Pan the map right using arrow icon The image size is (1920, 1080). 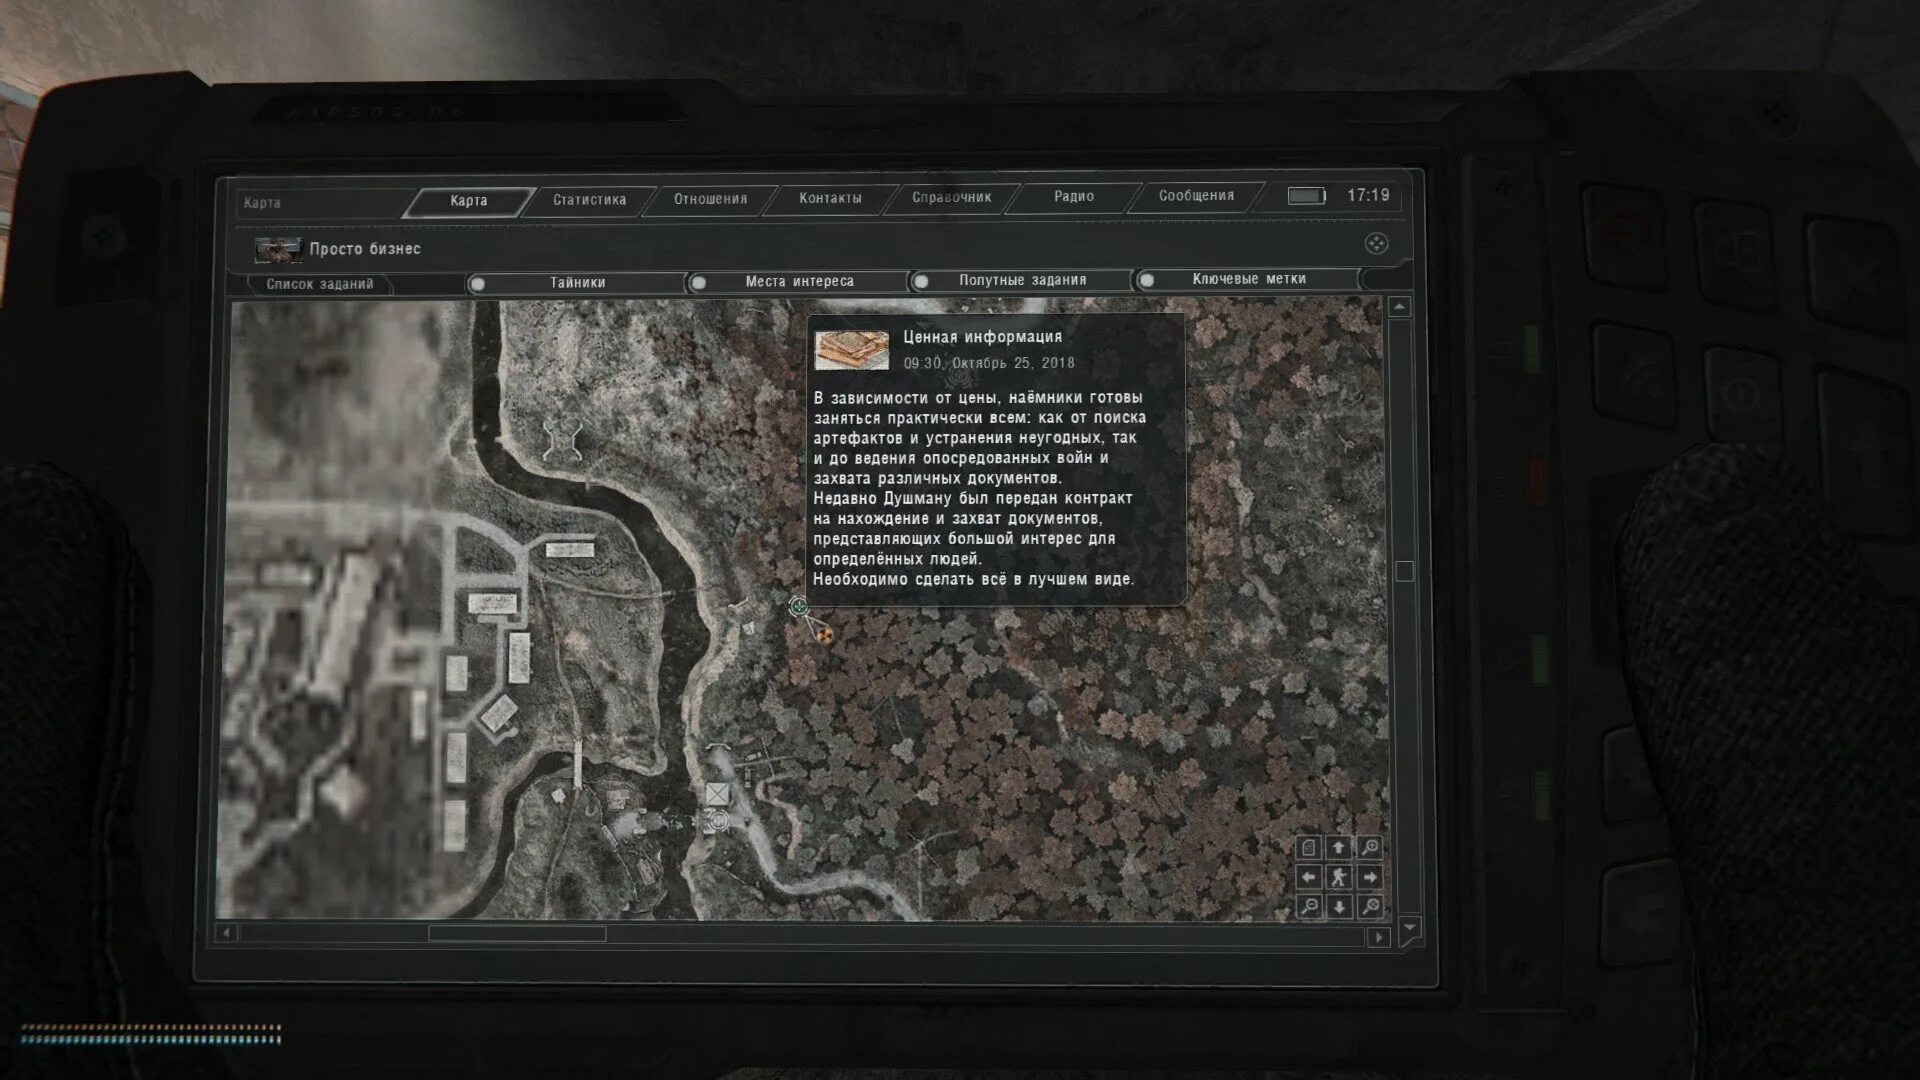tap(1370, 877)
